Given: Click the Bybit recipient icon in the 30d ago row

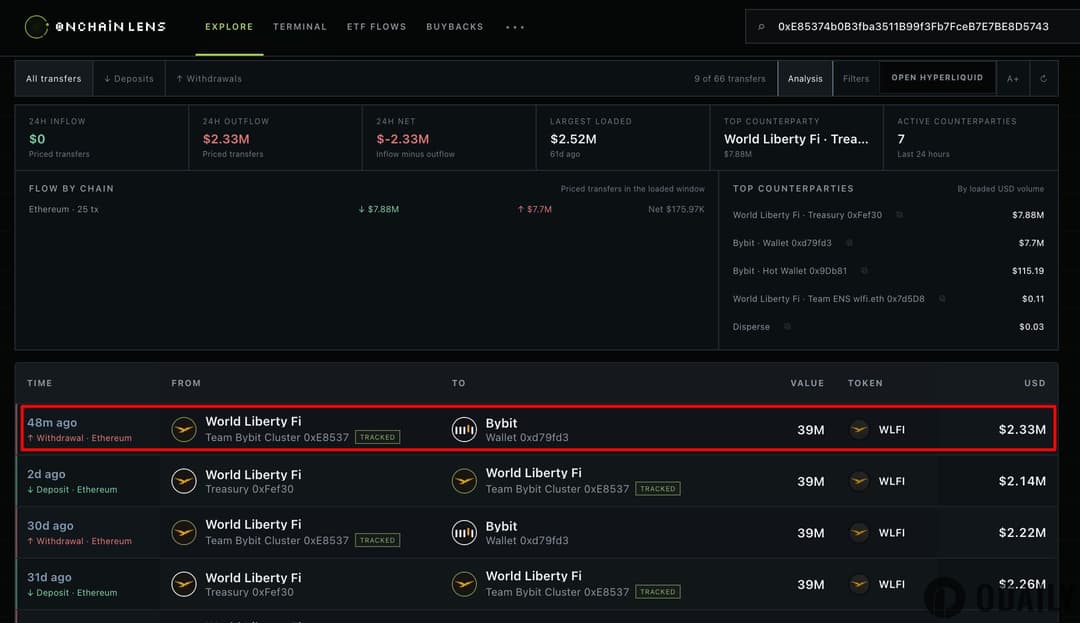Looking at the screenshot, I should click(x=464, y=533).
